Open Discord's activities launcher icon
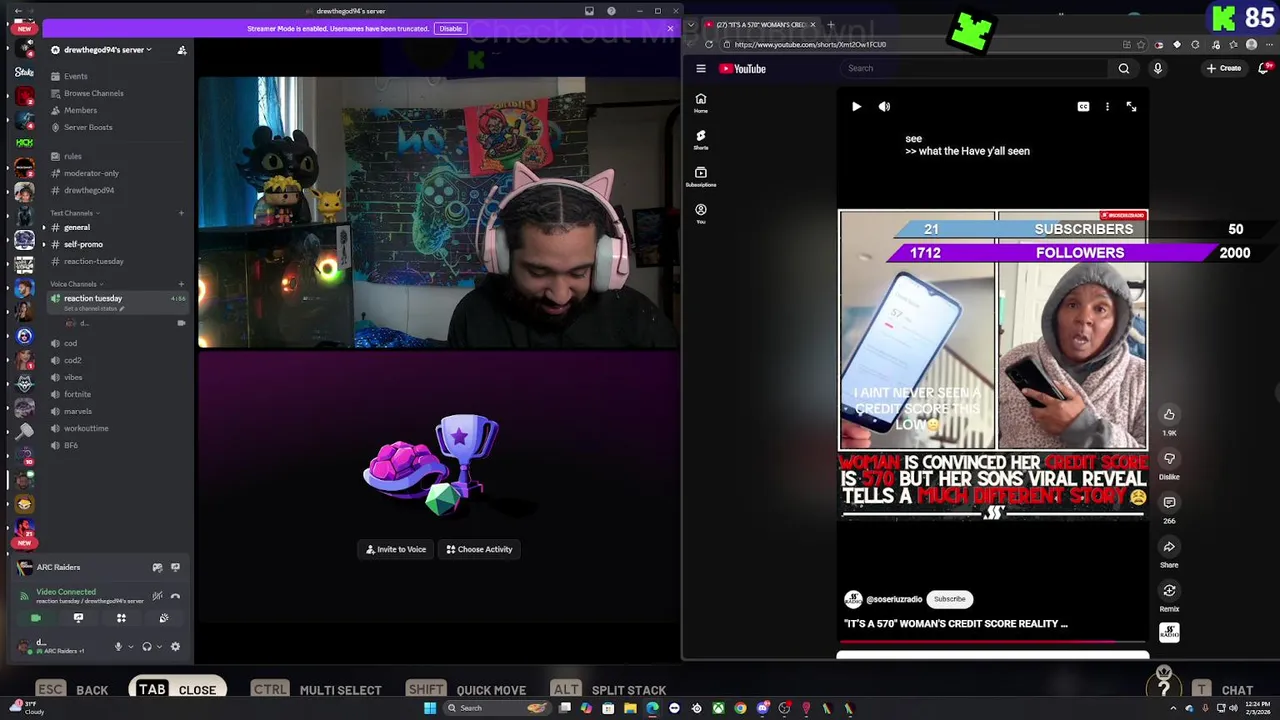 click(x=121, y=618)
